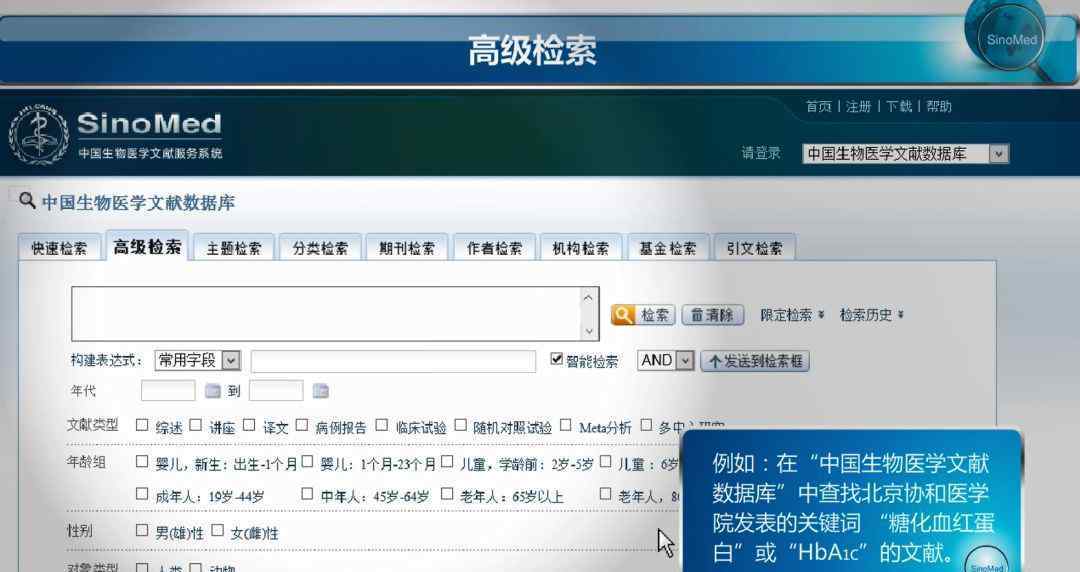The width and height of the screenshot is (1080, 572).
Task: Click the 中国生物医学文献数据库 heading text
Action: 138,203
